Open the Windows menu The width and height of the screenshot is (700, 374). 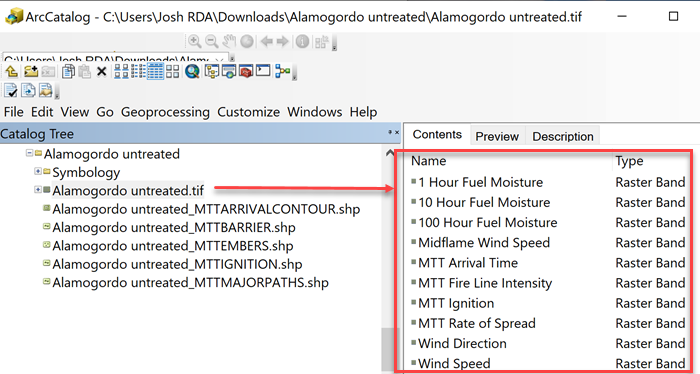tap(314, 112)
